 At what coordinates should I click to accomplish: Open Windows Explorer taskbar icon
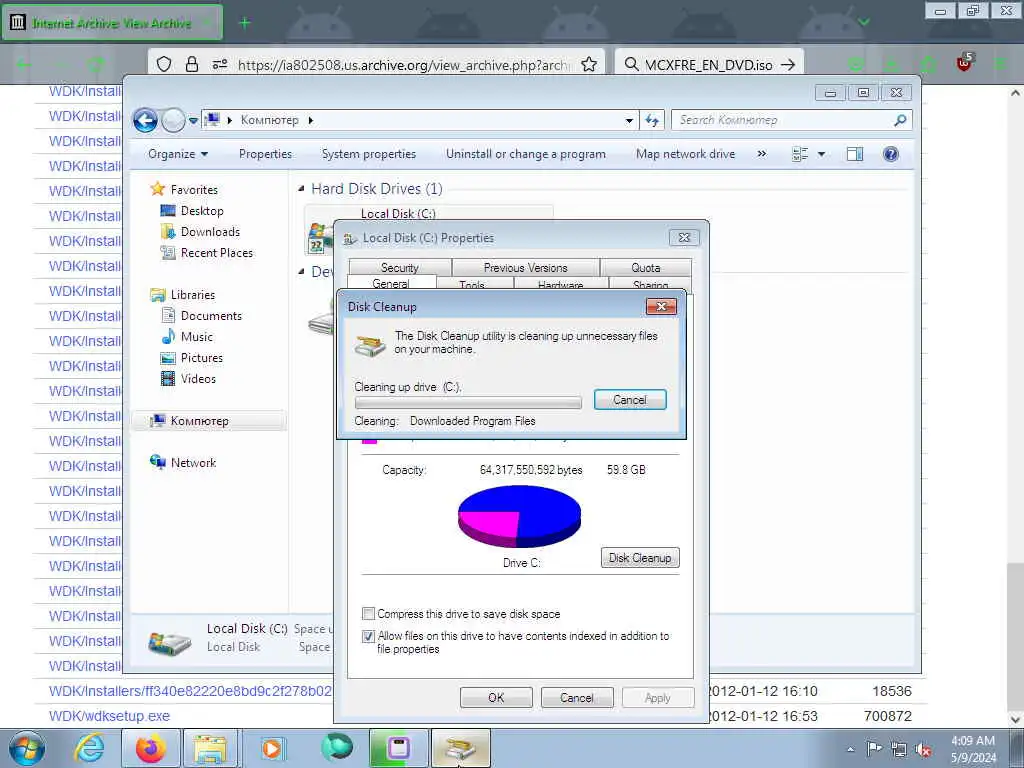209,748
